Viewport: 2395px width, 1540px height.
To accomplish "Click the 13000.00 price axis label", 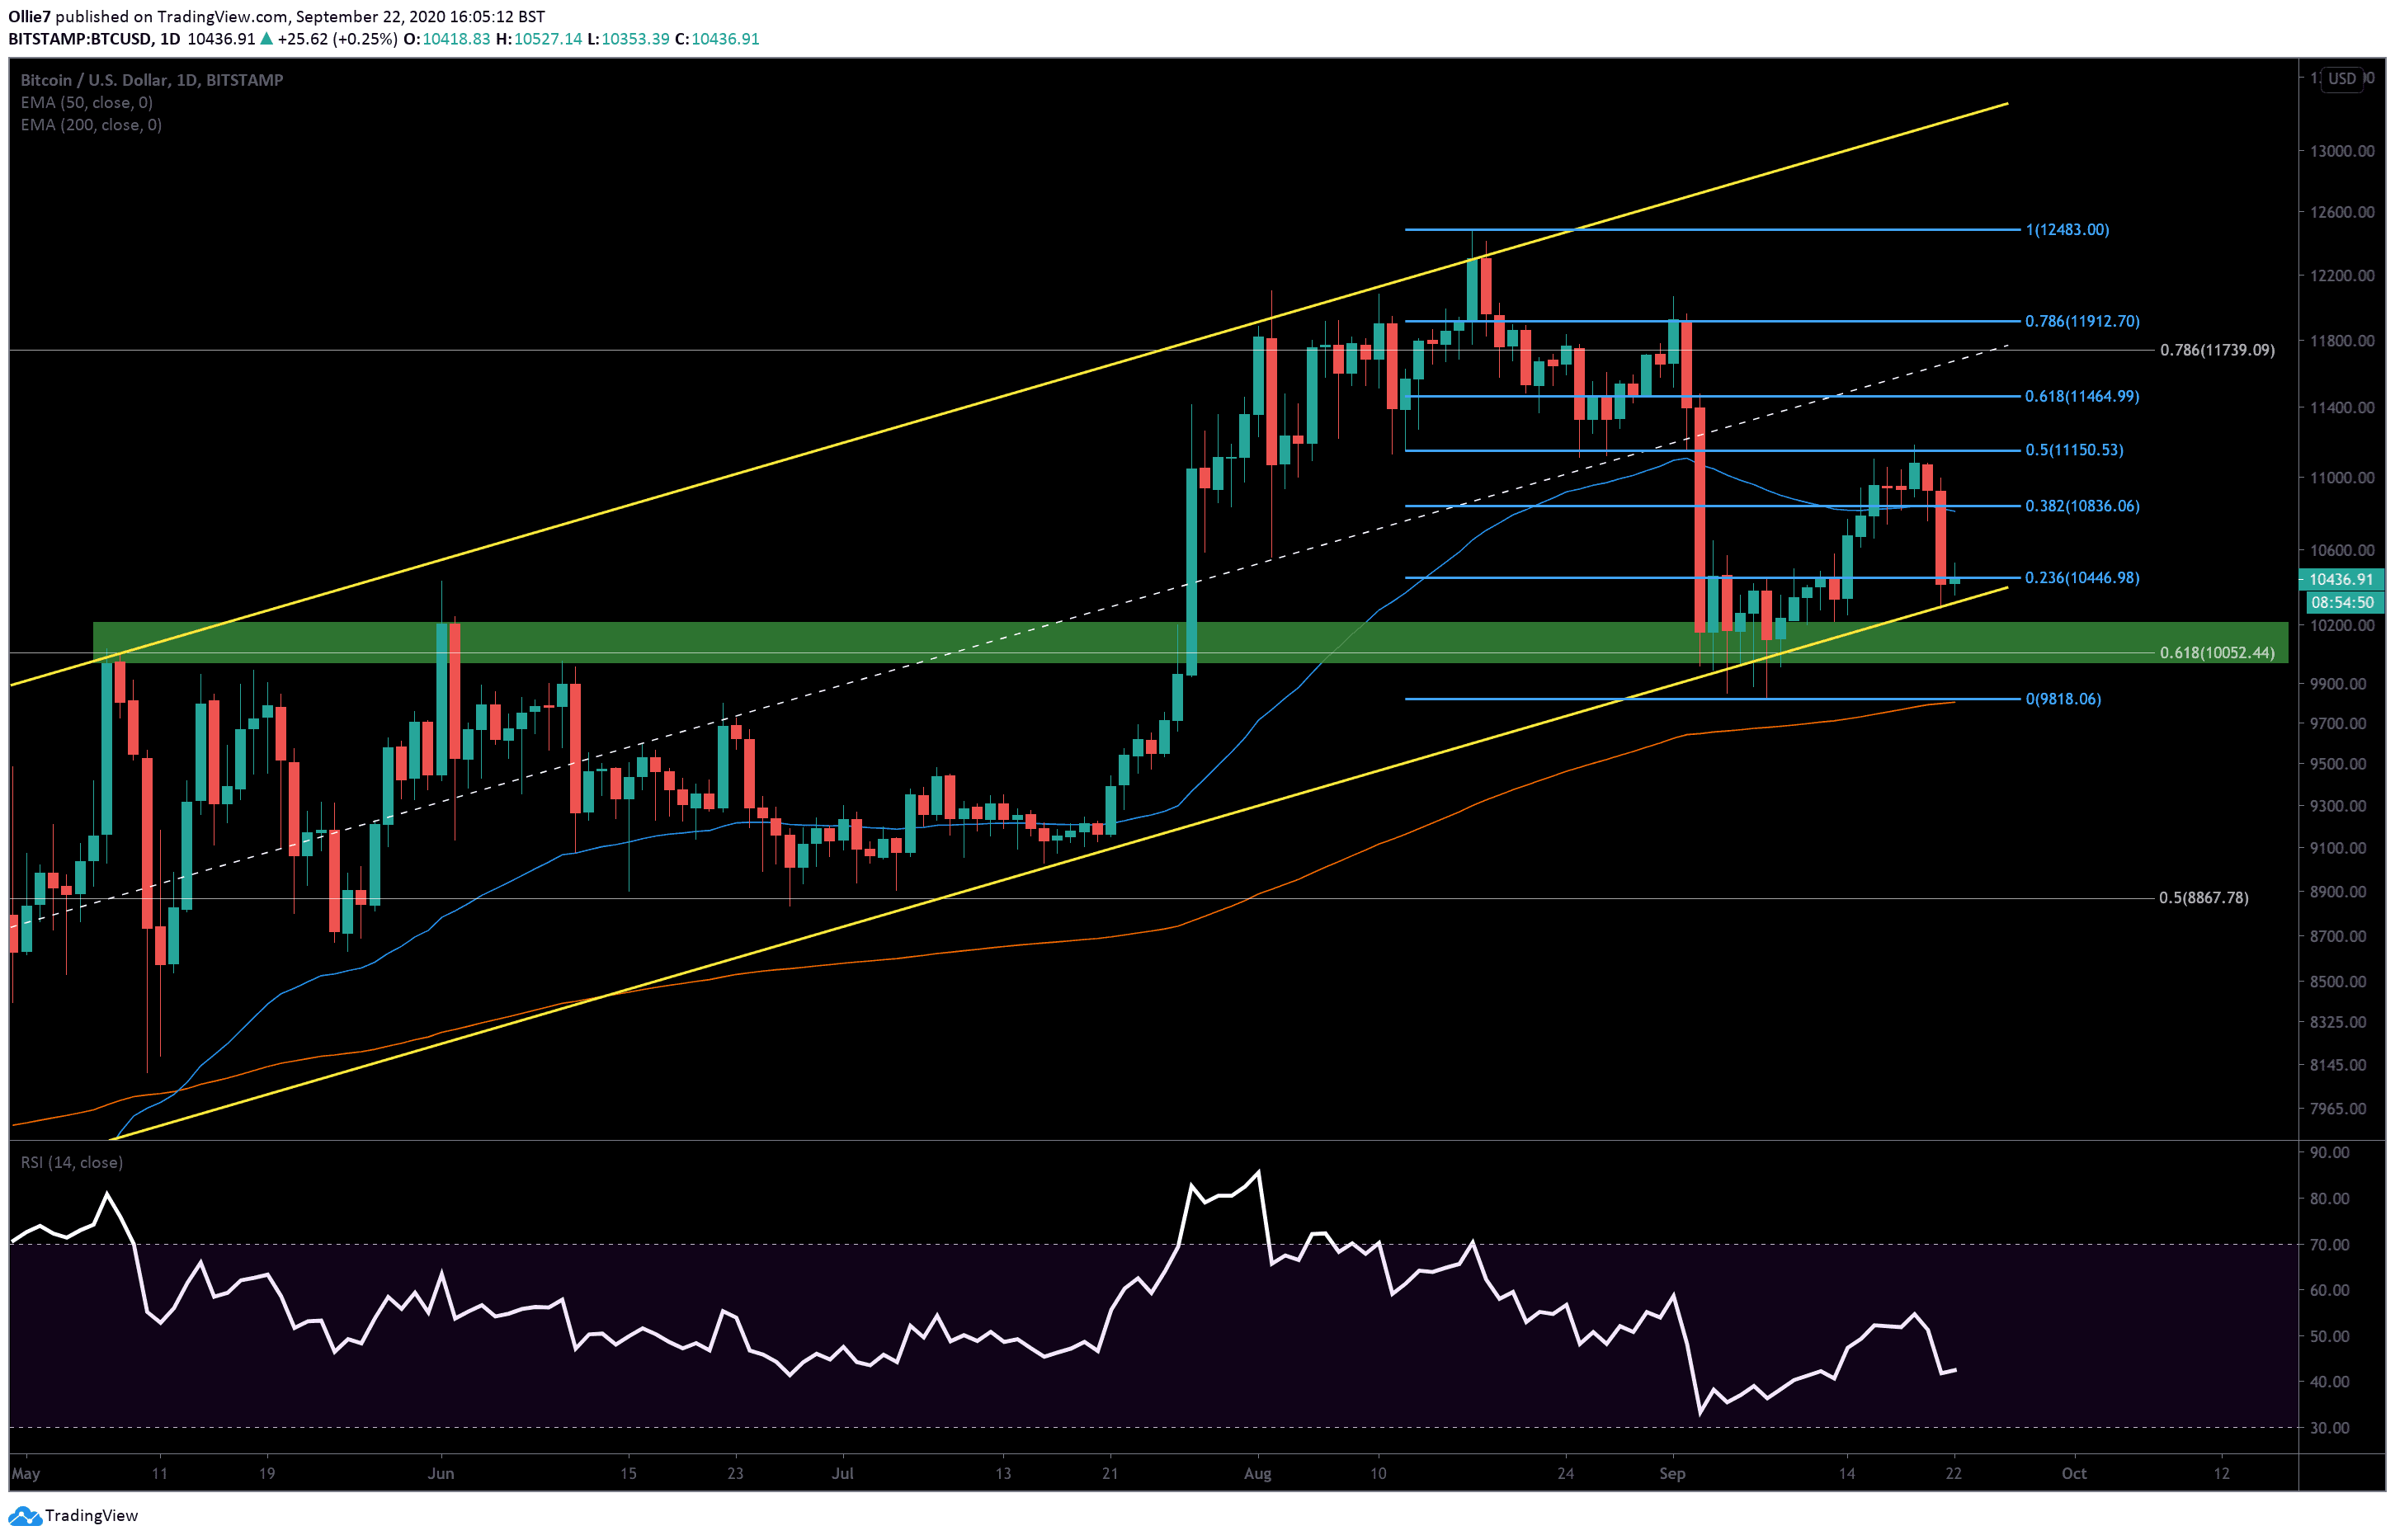I will coord(2342,151).
